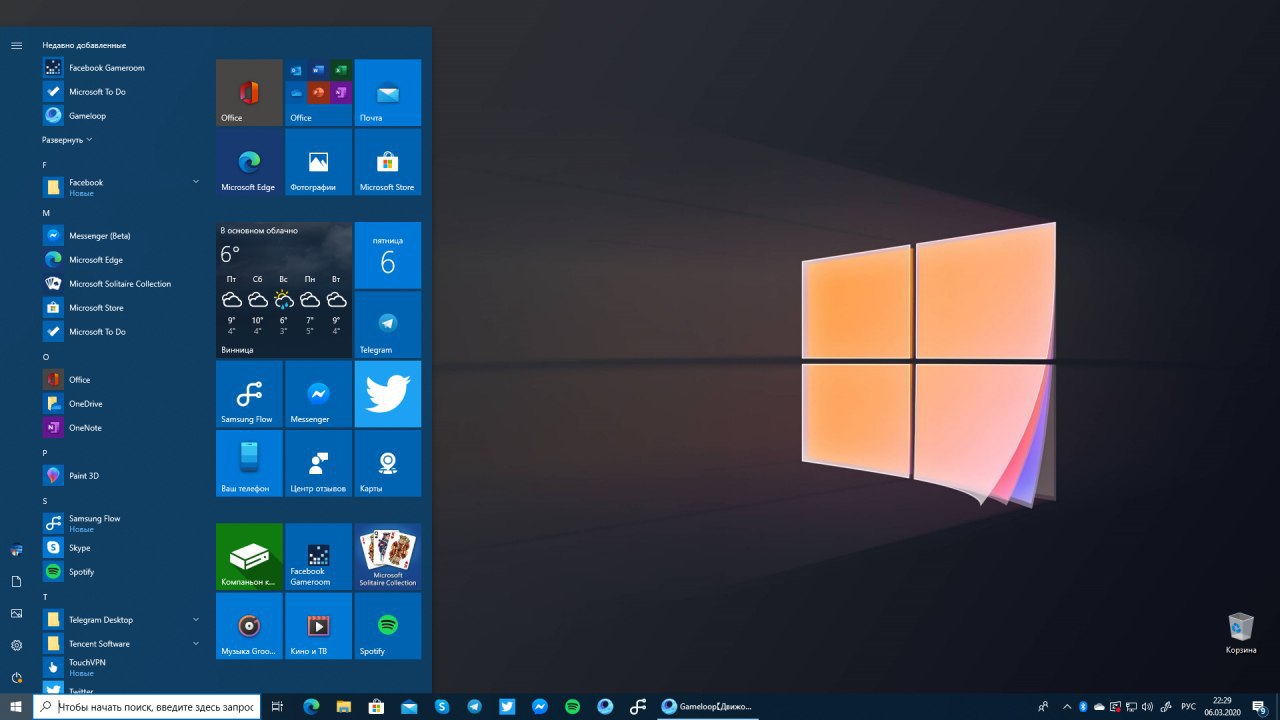This screenshot has width=1280, height=720.
Task: Click the taskbar search box
Action: pos(147,707)
